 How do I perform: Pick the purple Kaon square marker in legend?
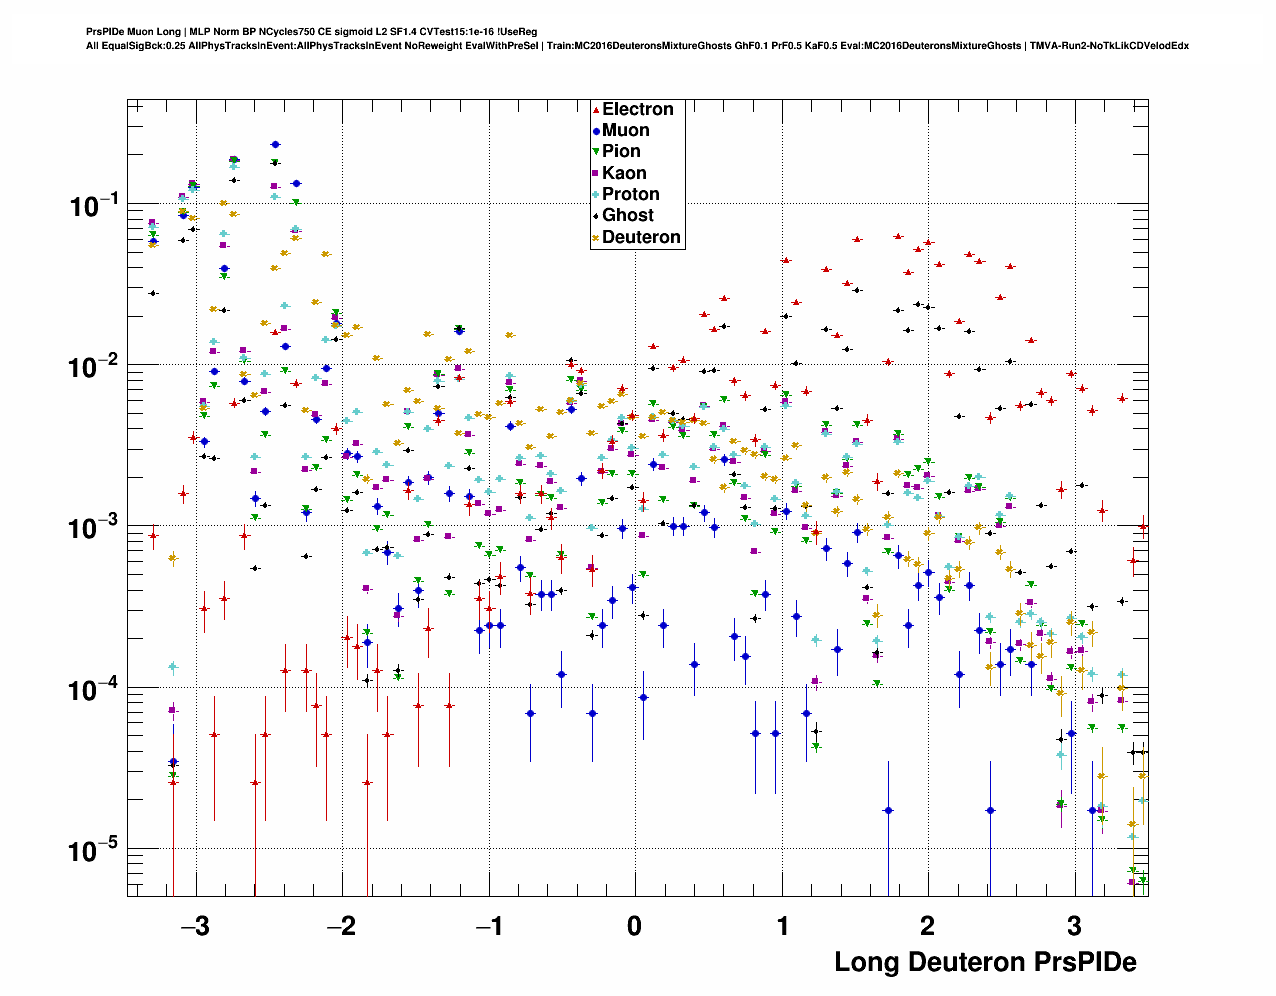[596, 174]
